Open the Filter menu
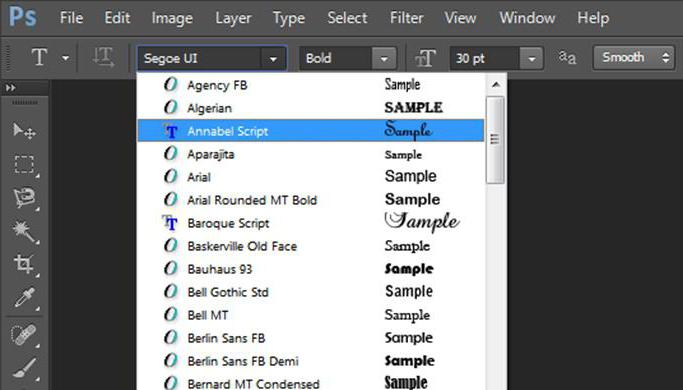683x390 pixels. [x=406, y=18]
